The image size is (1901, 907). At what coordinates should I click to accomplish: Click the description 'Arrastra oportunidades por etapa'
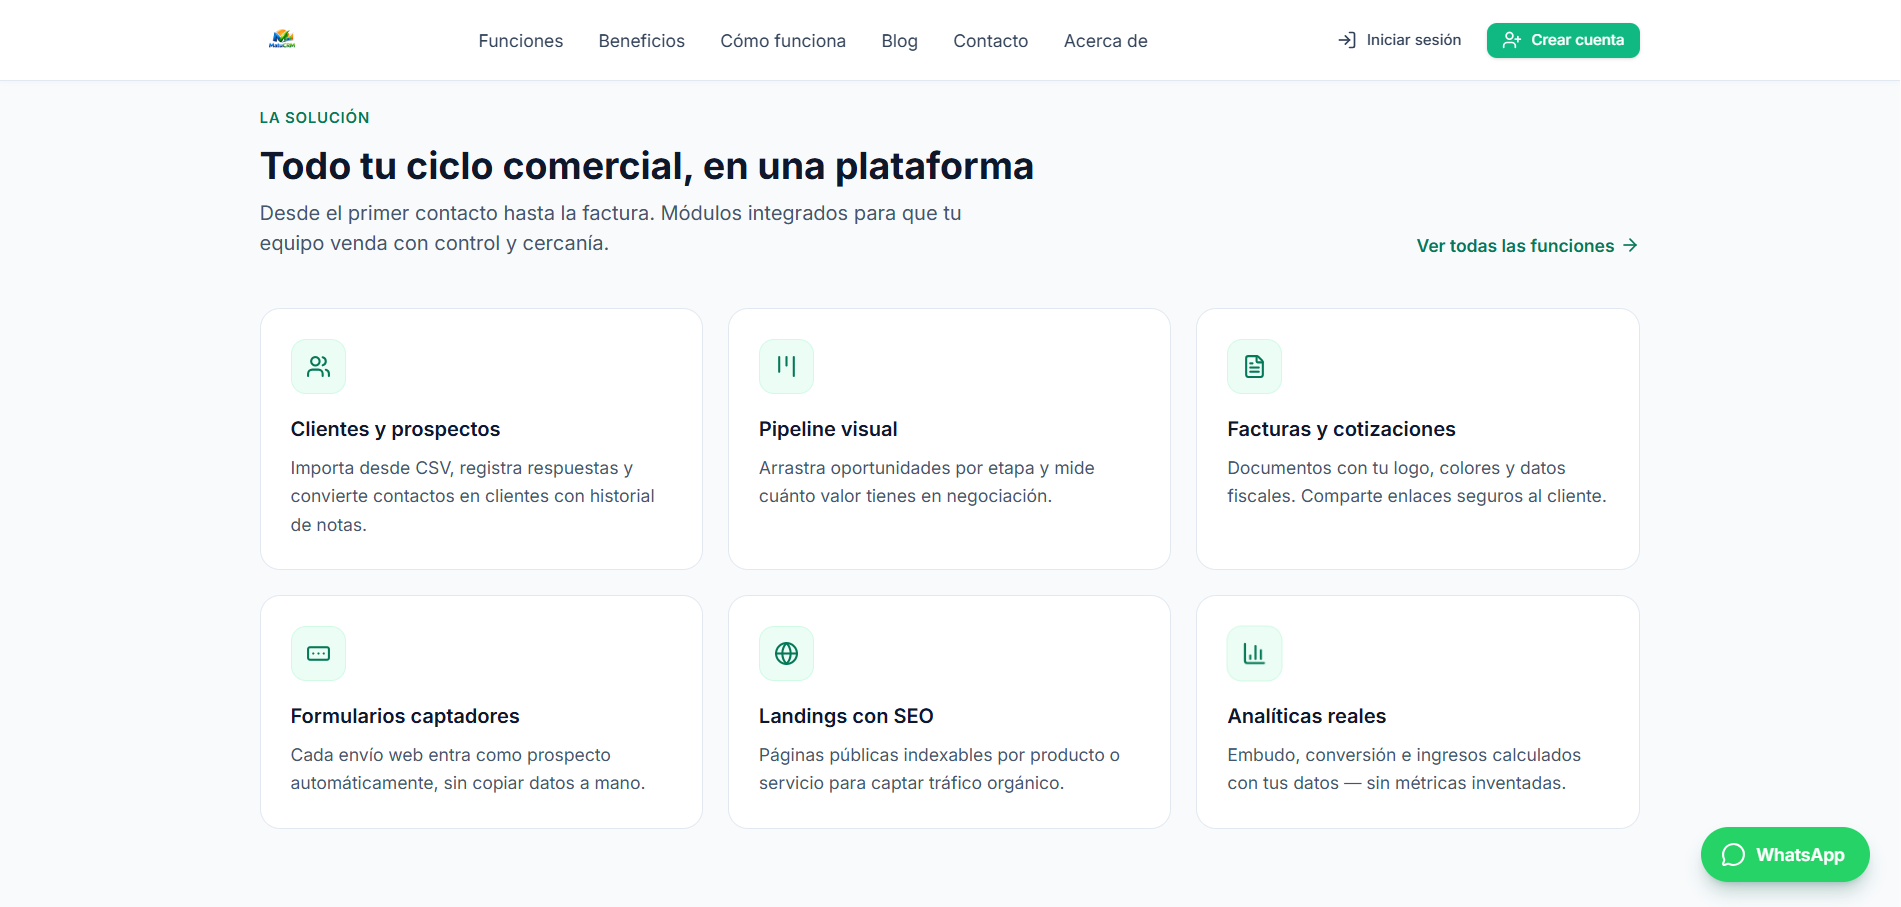pos(926,482)
